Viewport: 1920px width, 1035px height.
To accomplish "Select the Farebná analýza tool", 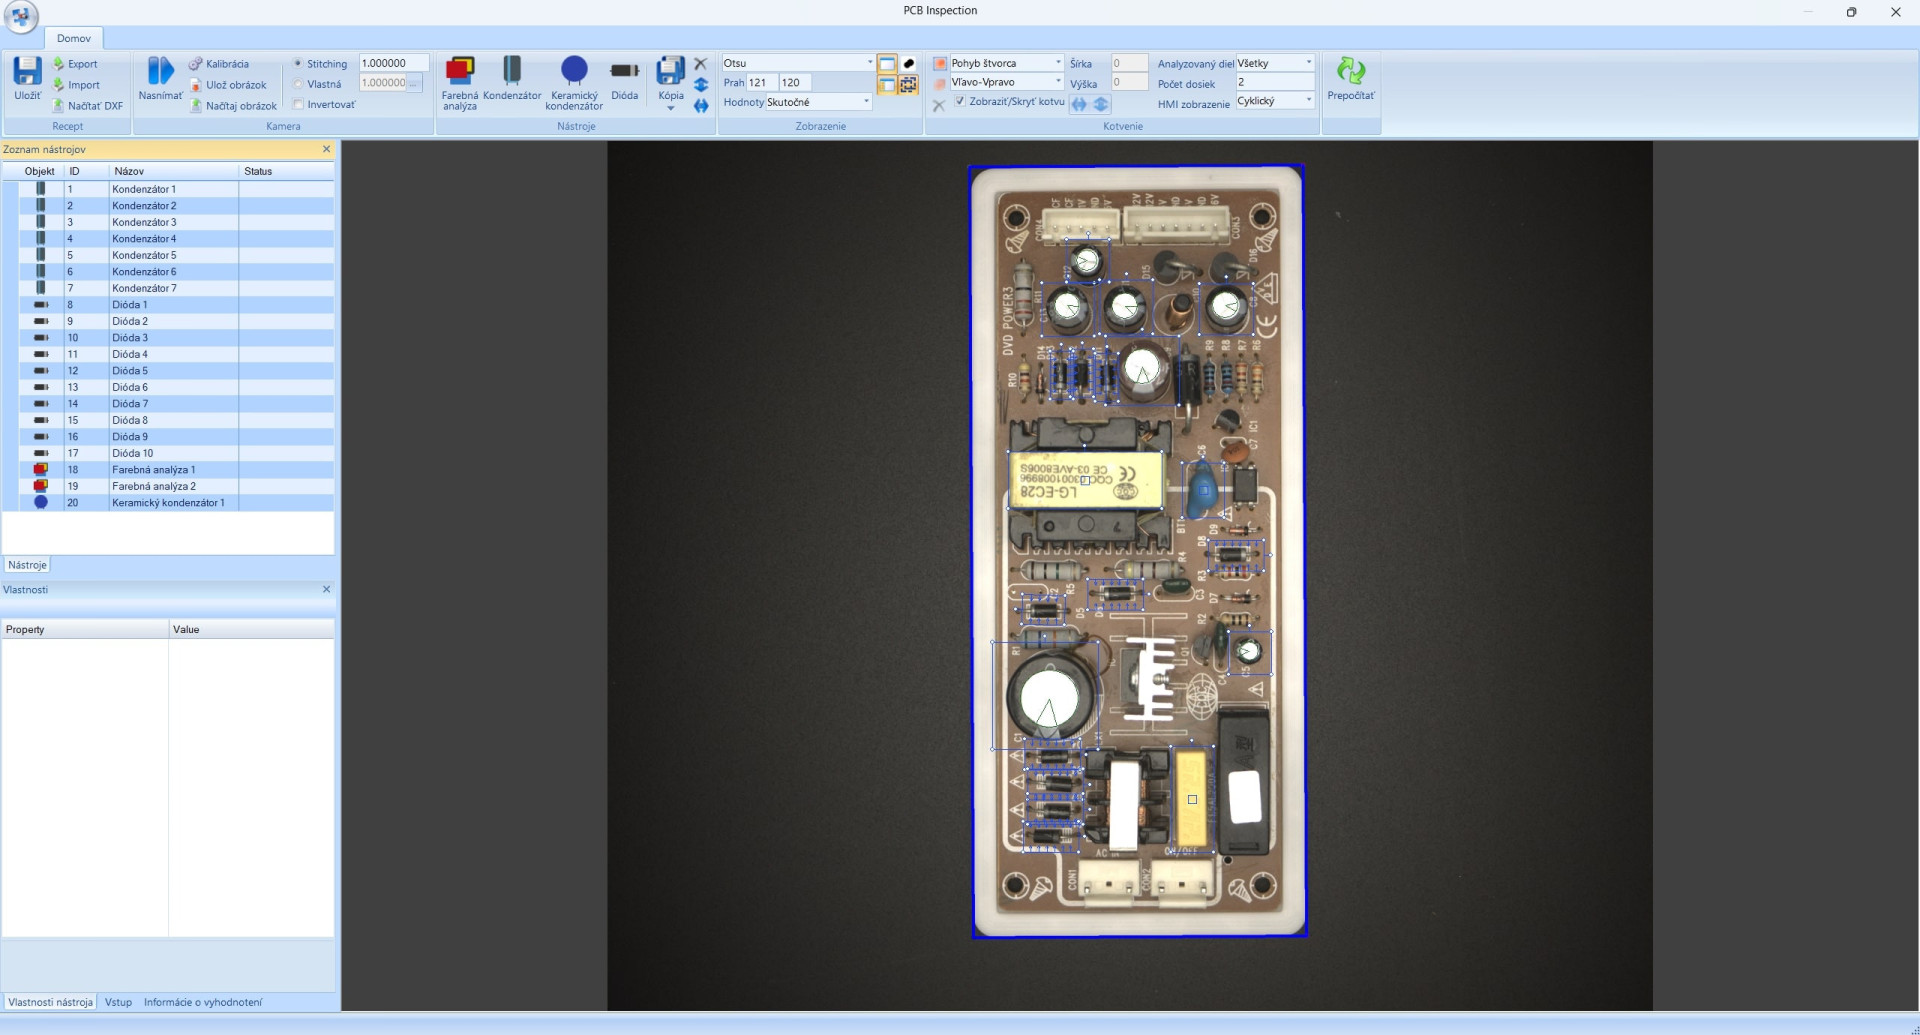I will 459,72.
